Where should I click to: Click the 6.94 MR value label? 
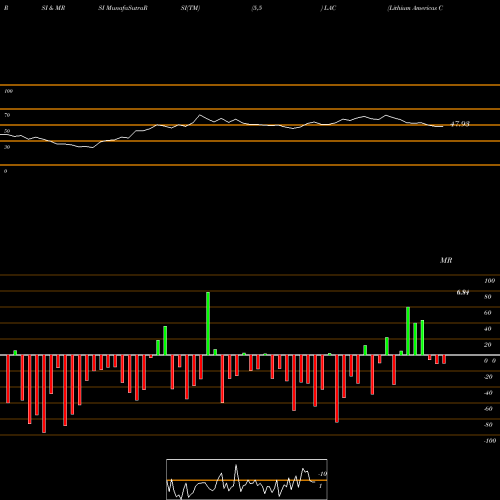[463, 293]
